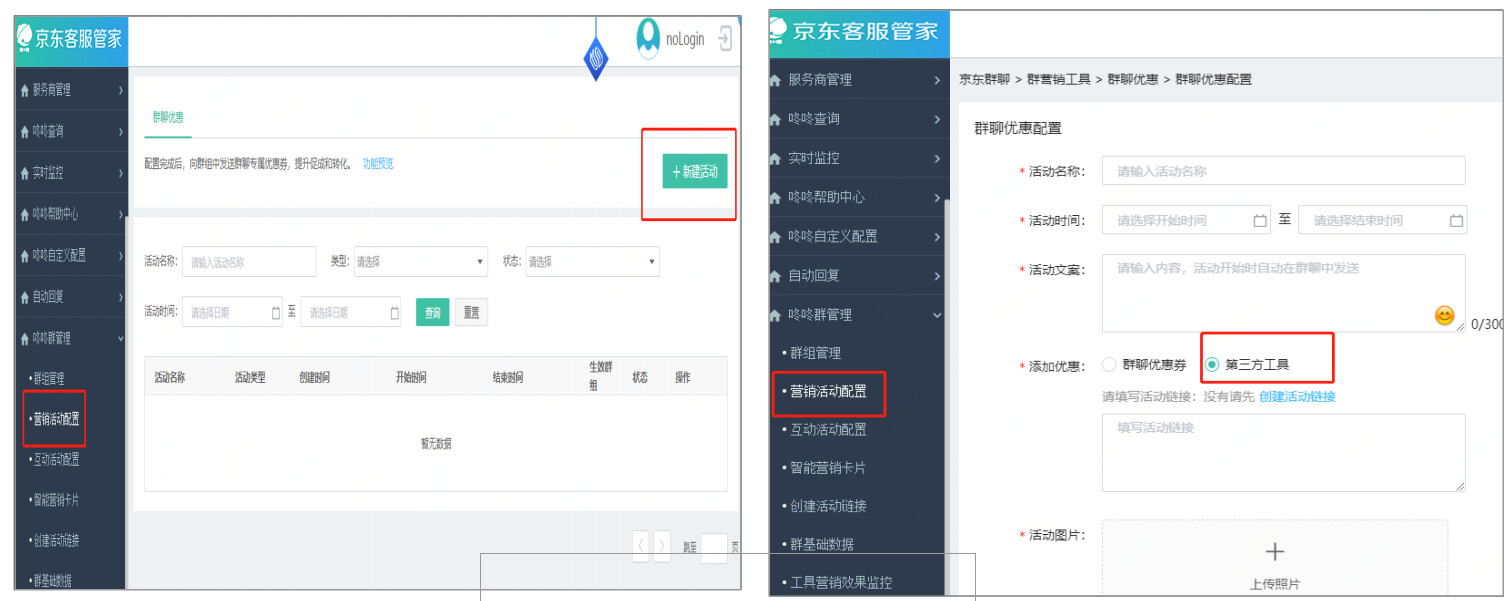Click home icon beside 咚咚查询 in left screenshot

(x=24, y=131)
